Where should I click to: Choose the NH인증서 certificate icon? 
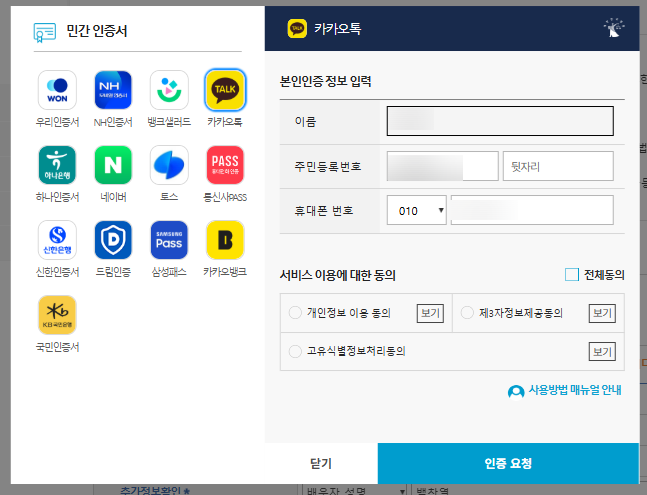113,90
